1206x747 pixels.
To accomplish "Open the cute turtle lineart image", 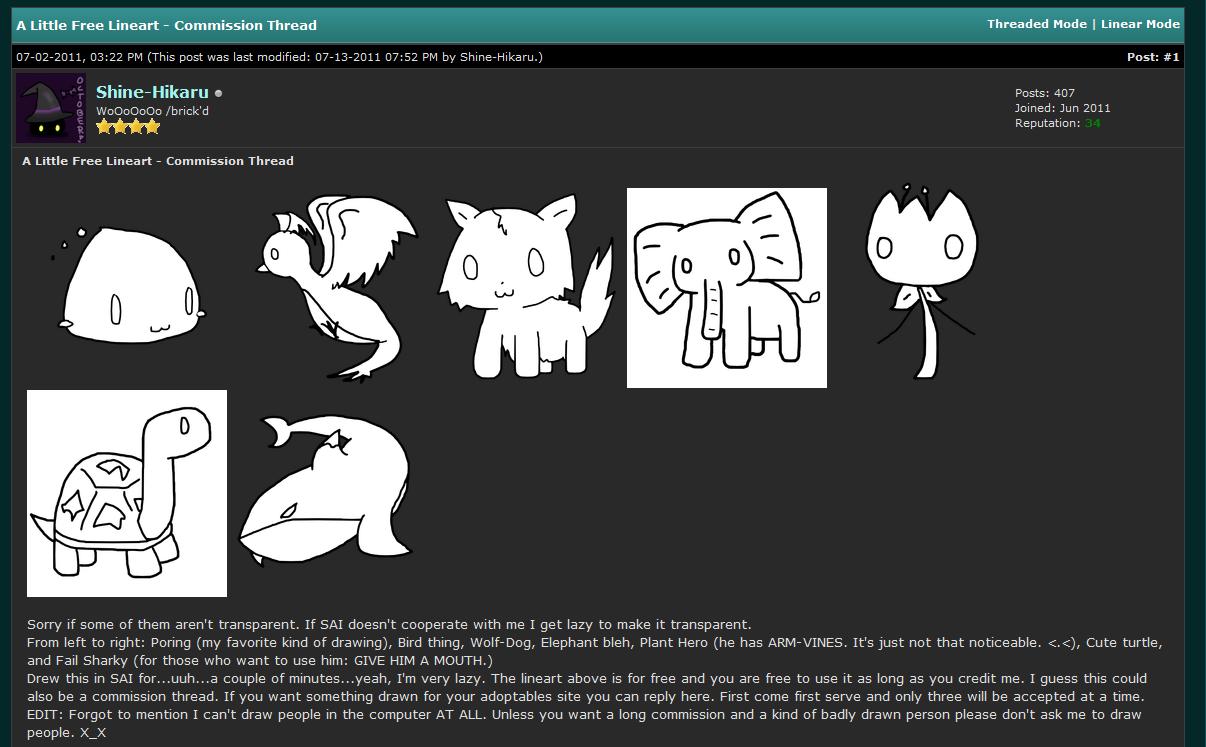I will [x=127, y=493].
